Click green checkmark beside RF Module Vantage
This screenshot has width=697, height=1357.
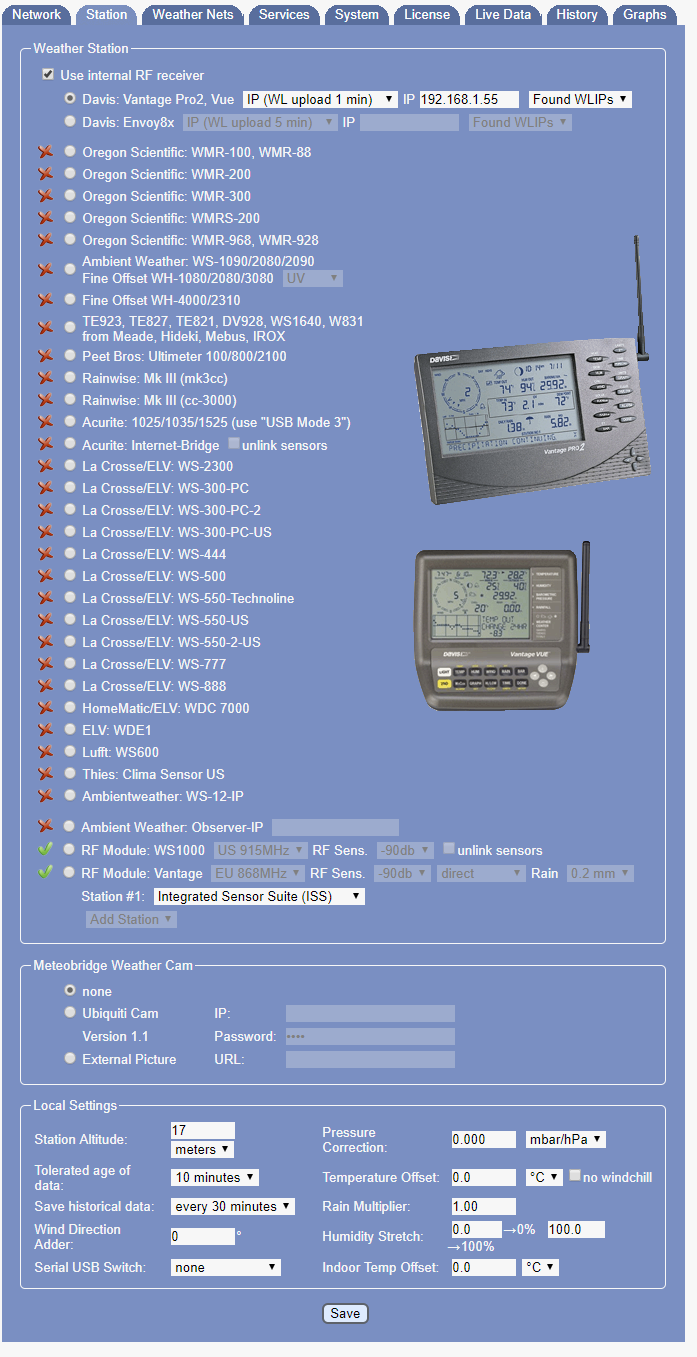[45, 873]
